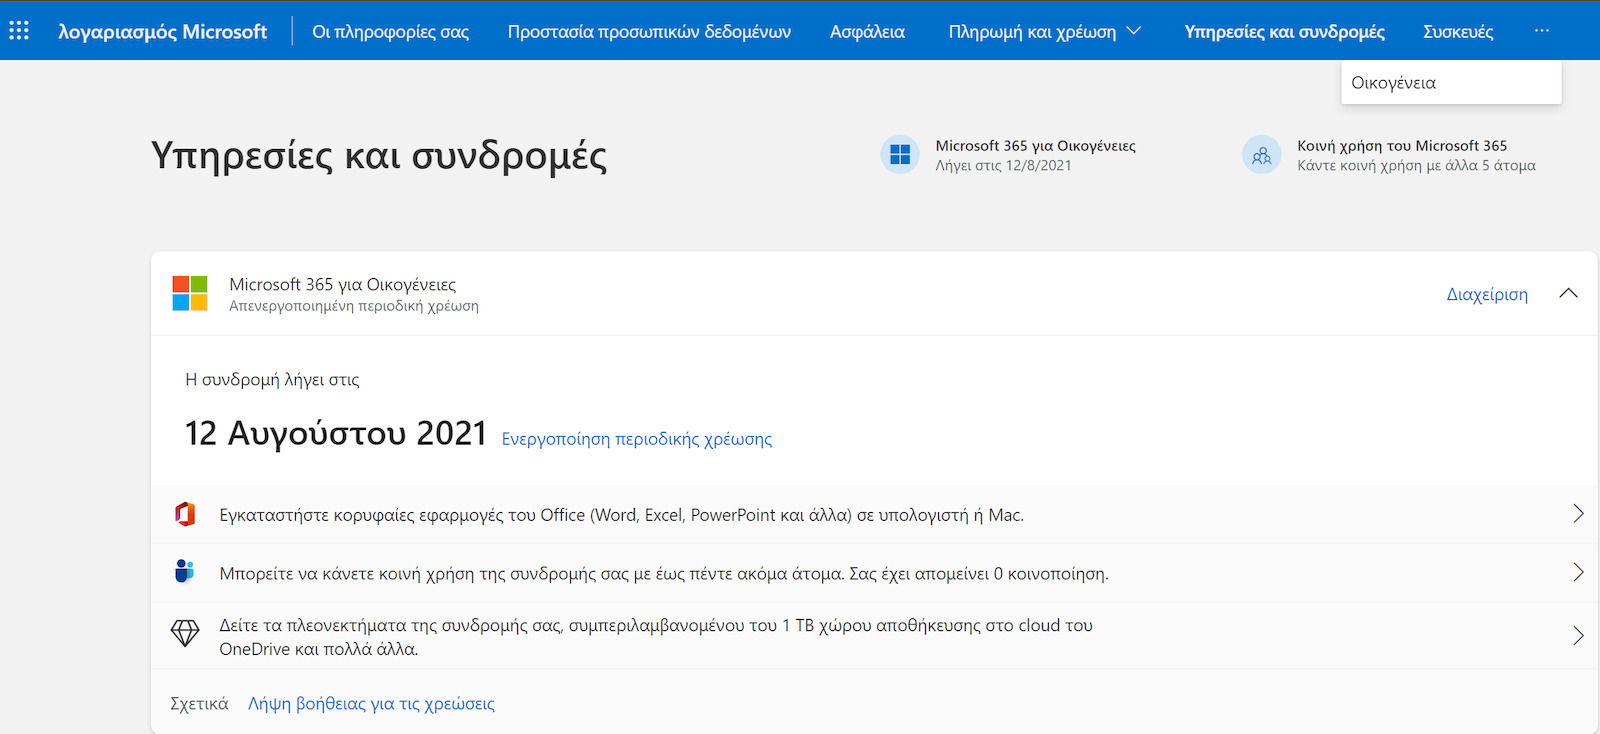Click the 12 Αυγούστου 2021 expiry date

(336, 433)
